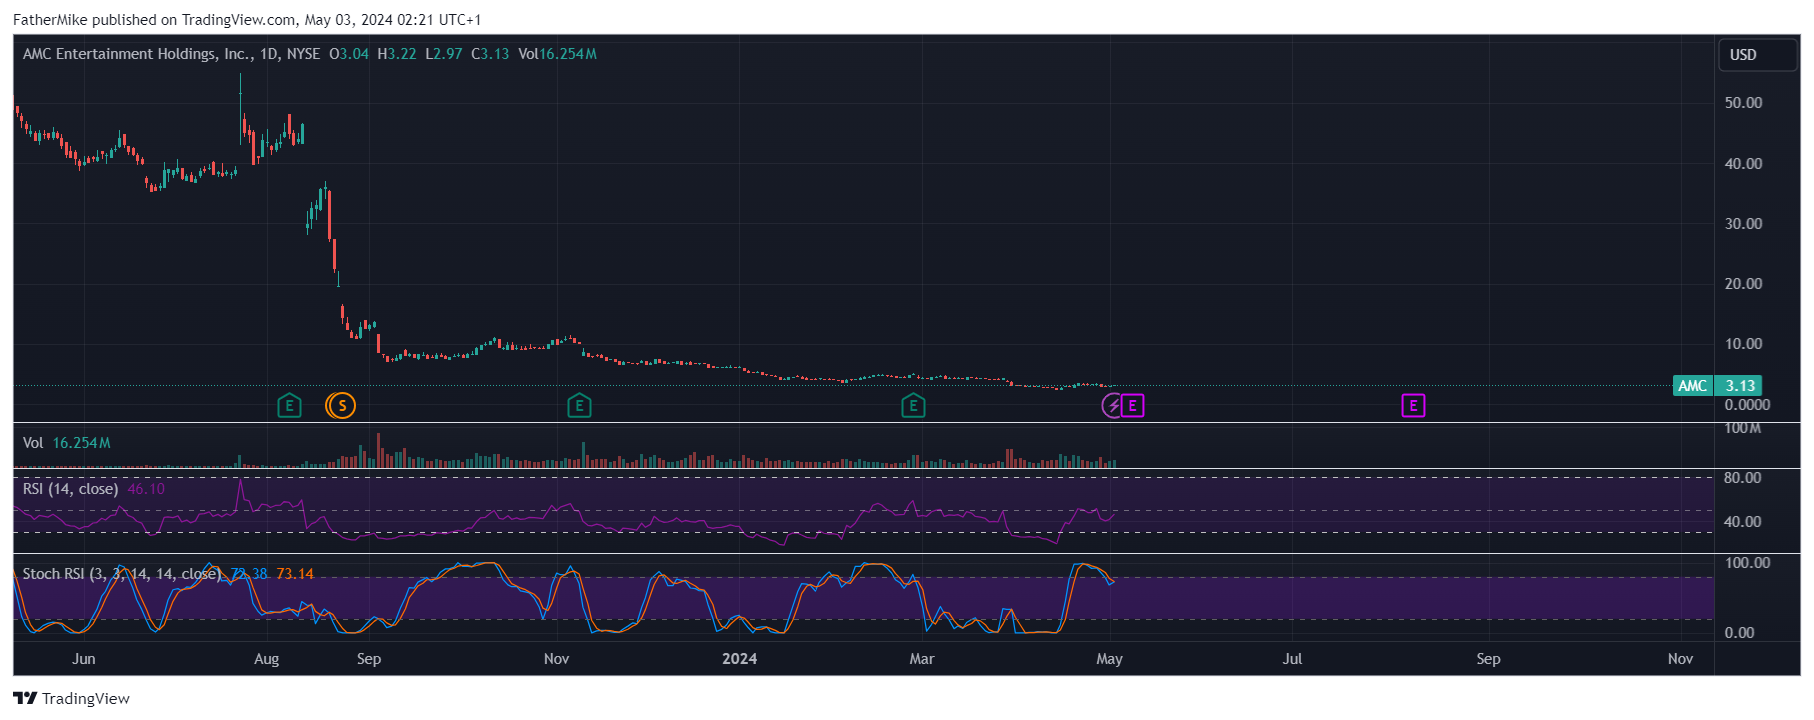This screenshot has height=720, width=1814.
Task: Click the AMC Entertainment Holdings, Inc. title
Action: [x=137, y=54]
